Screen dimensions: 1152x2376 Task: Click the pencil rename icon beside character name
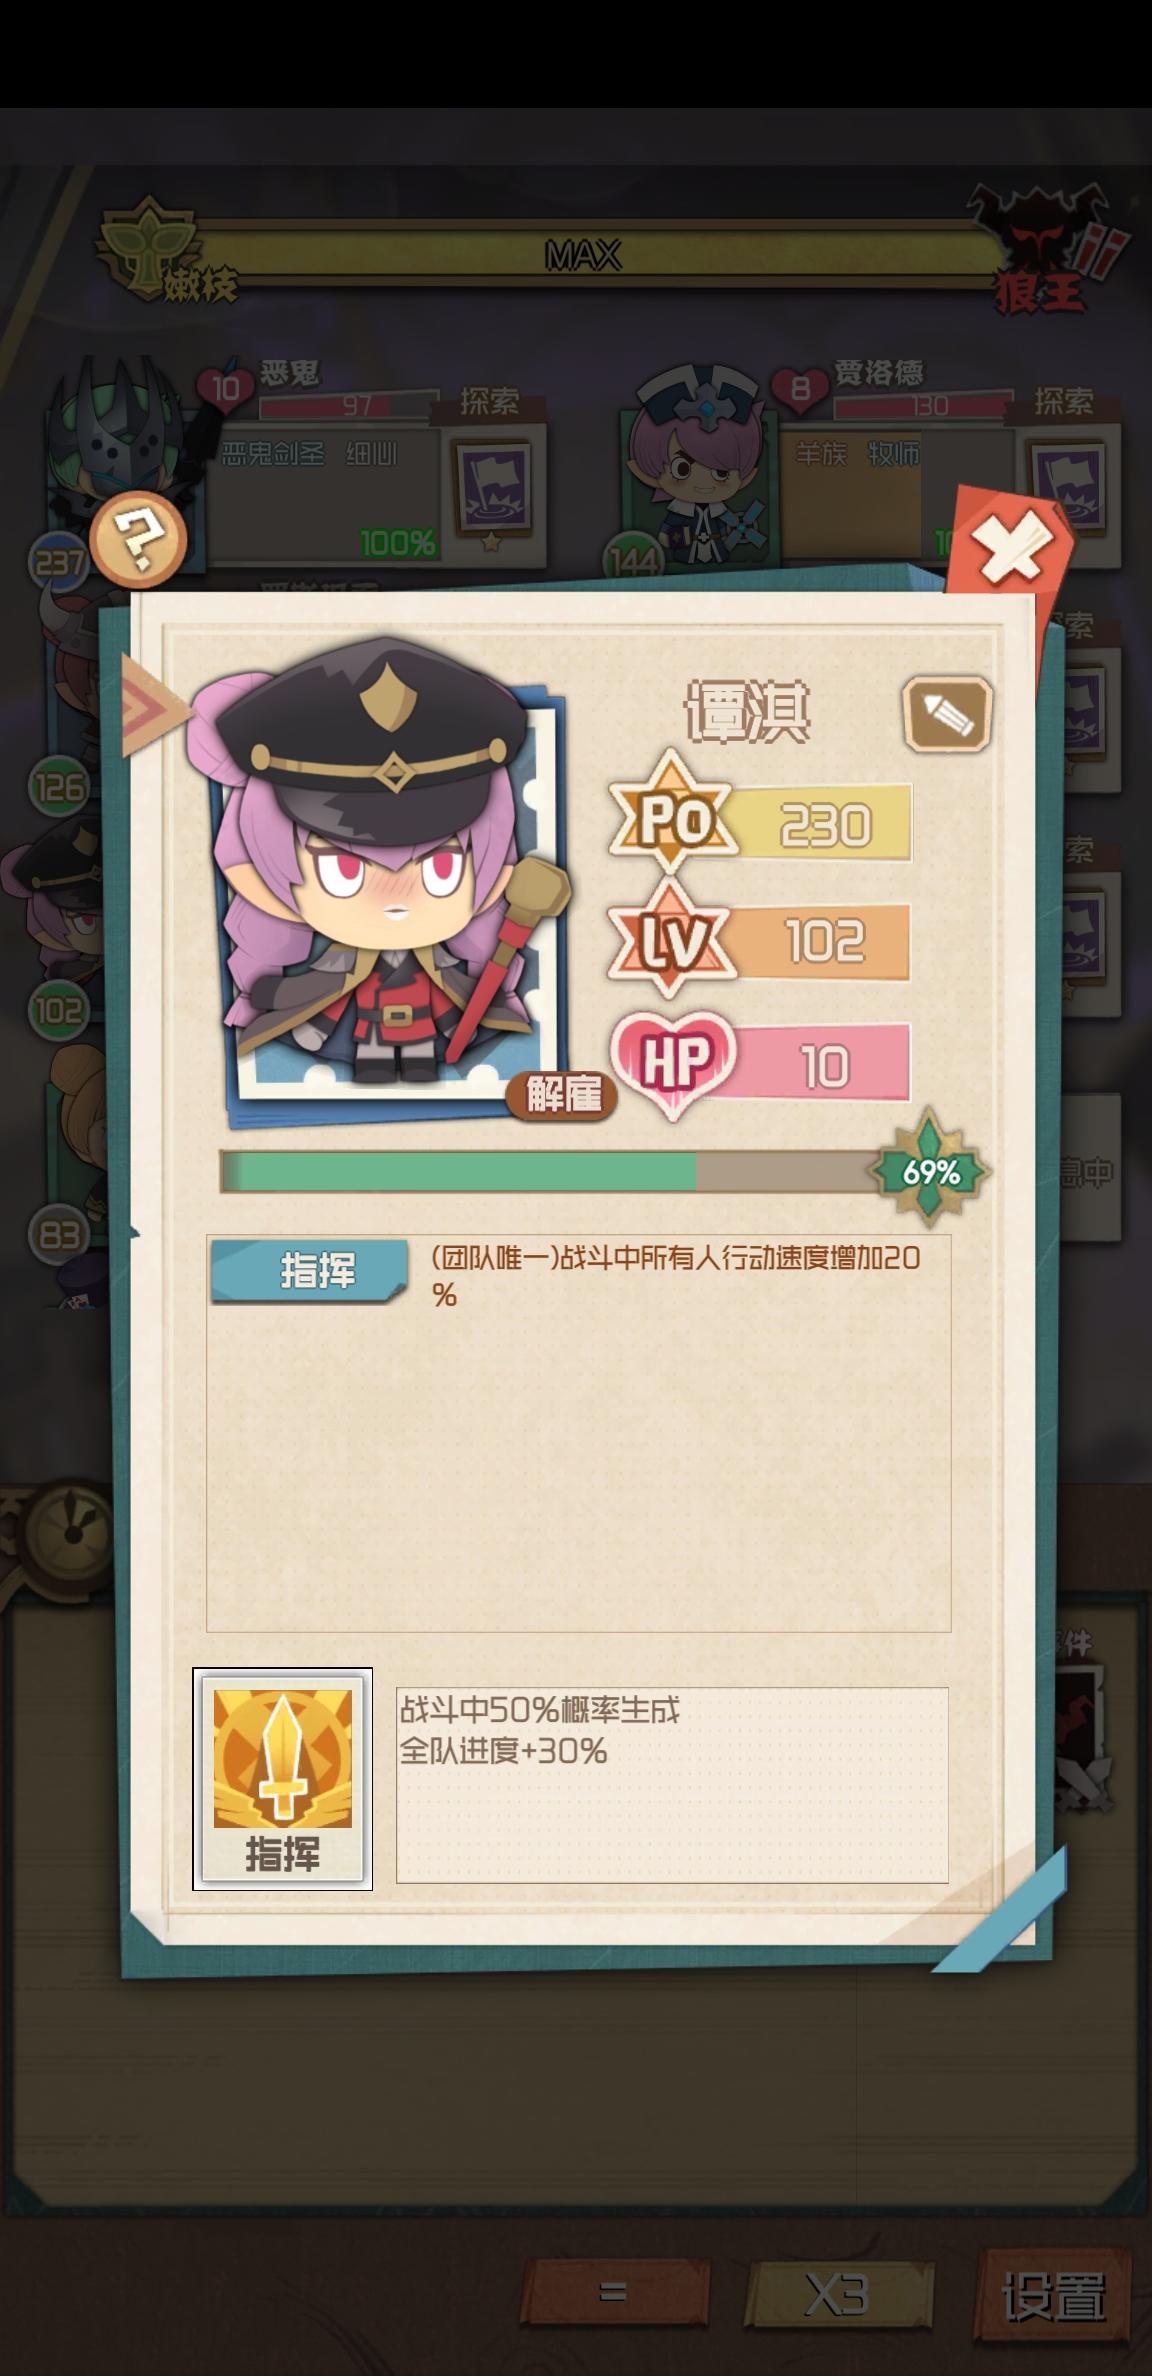click(947, 714)
